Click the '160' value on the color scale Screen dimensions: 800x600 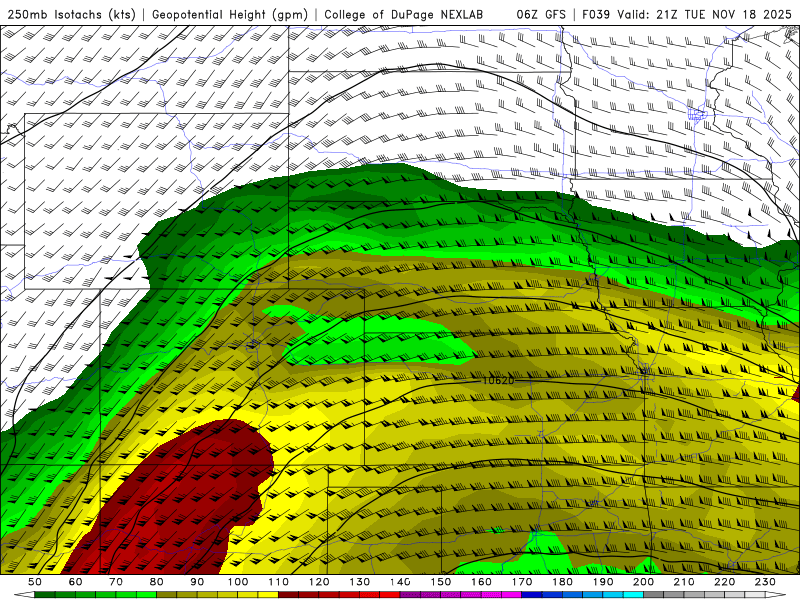[482, 582]
